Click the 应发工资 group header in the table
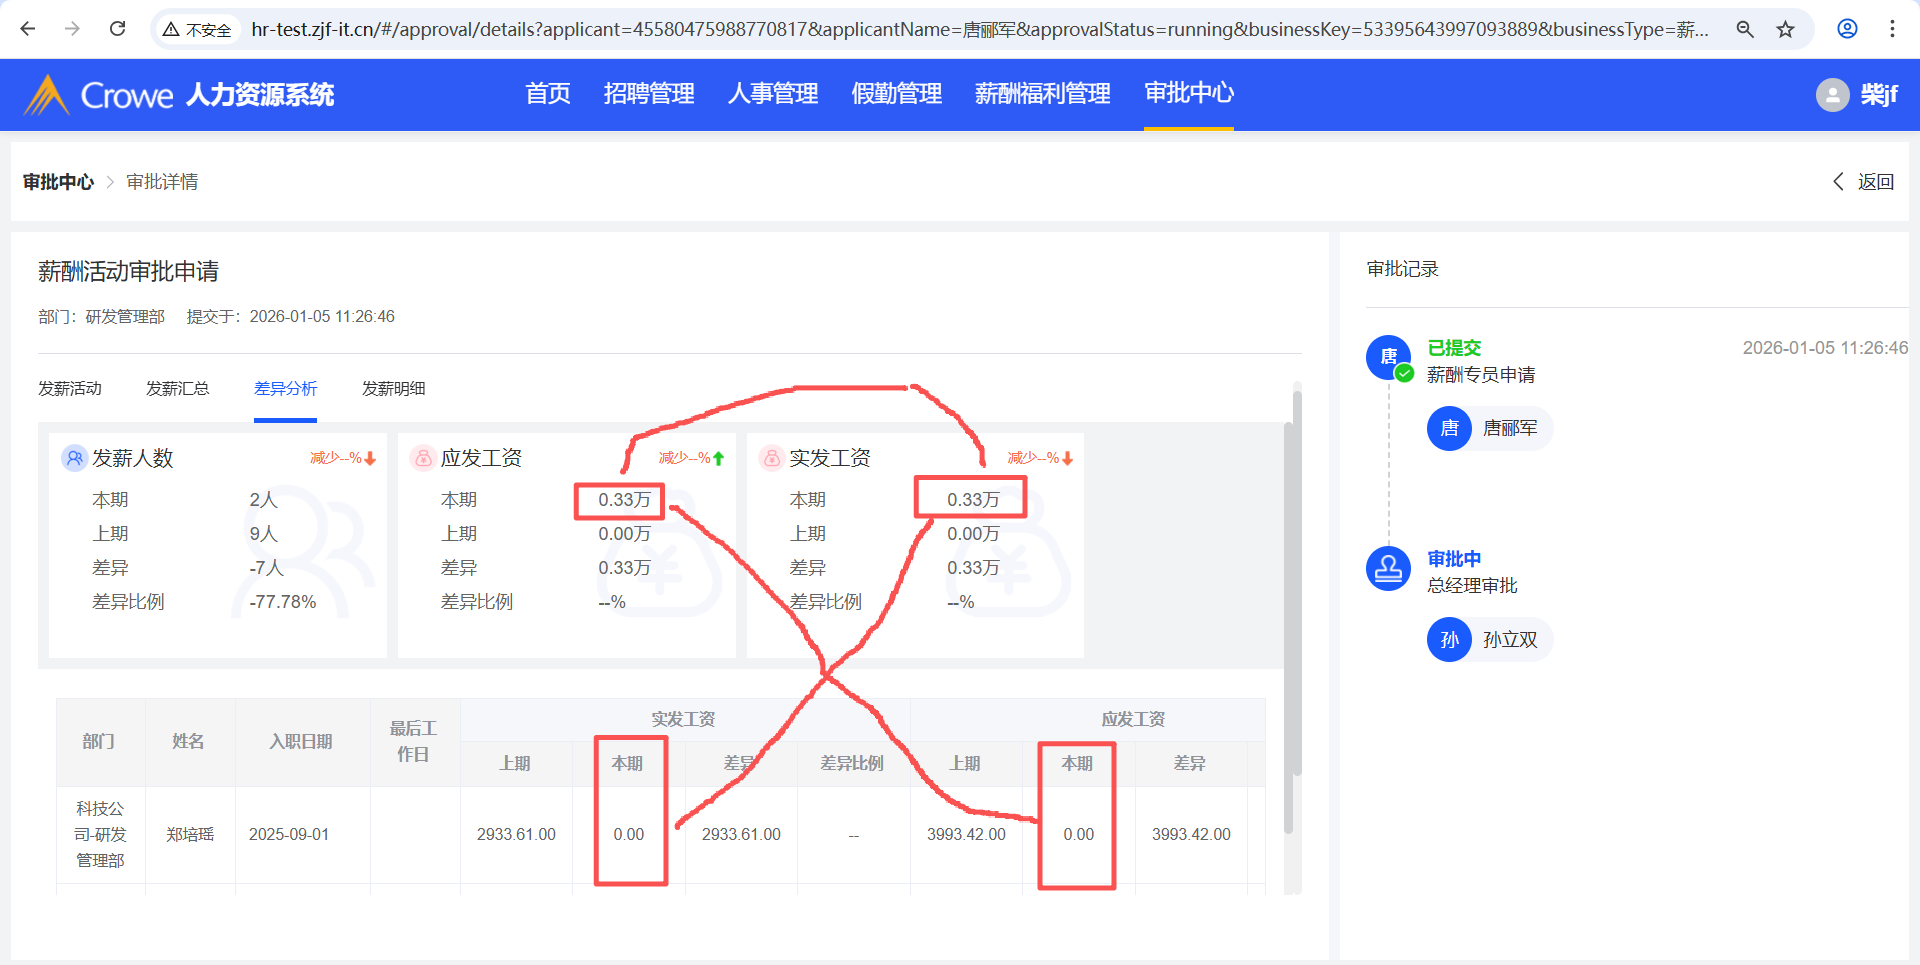 pyautogui.click(x=1133, y=720)
